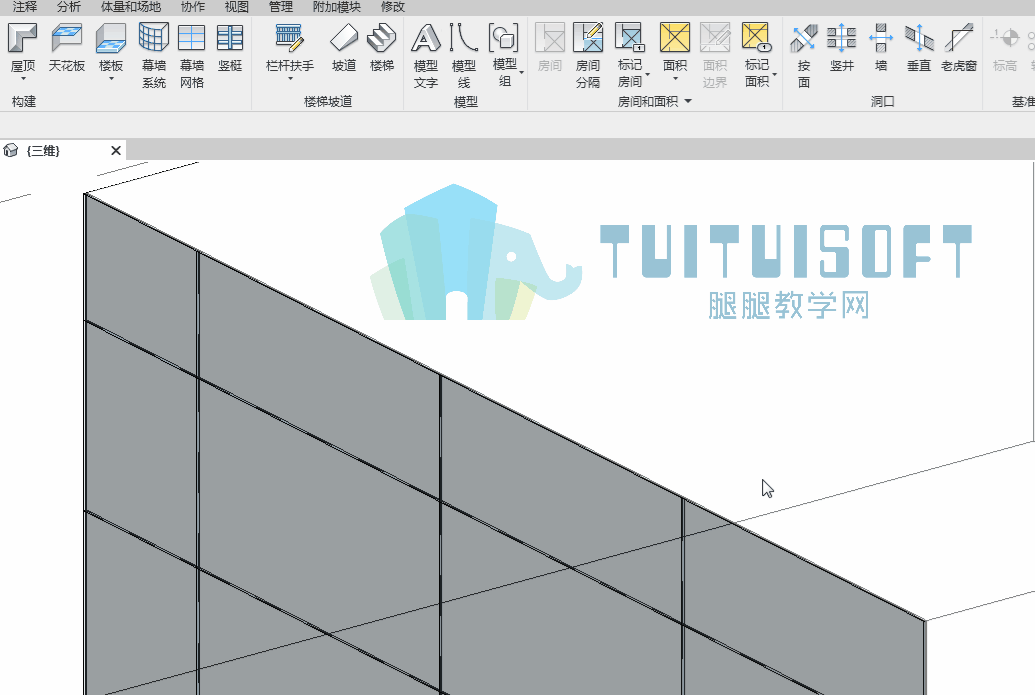Expand the 房间和面积 panel title dropdown

click(x=688, y=101)
